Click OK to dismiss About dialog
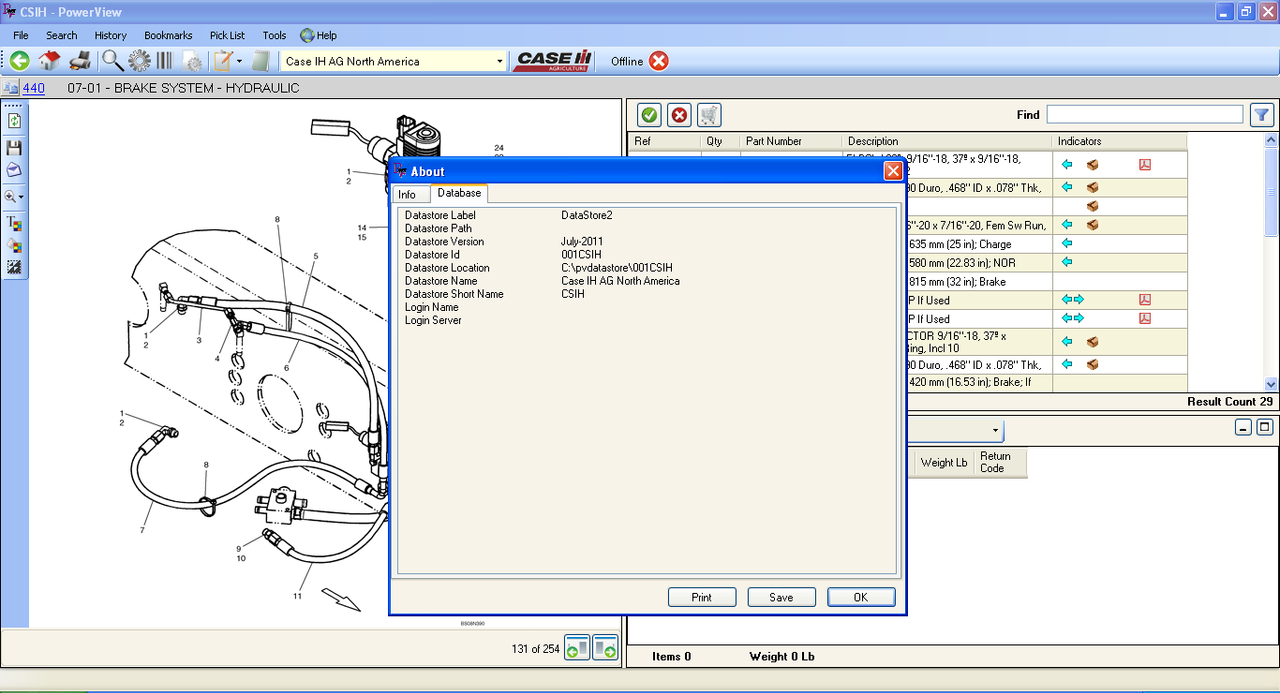Image resolution: width=1280 pixels, height=693 pixels. 861,597
